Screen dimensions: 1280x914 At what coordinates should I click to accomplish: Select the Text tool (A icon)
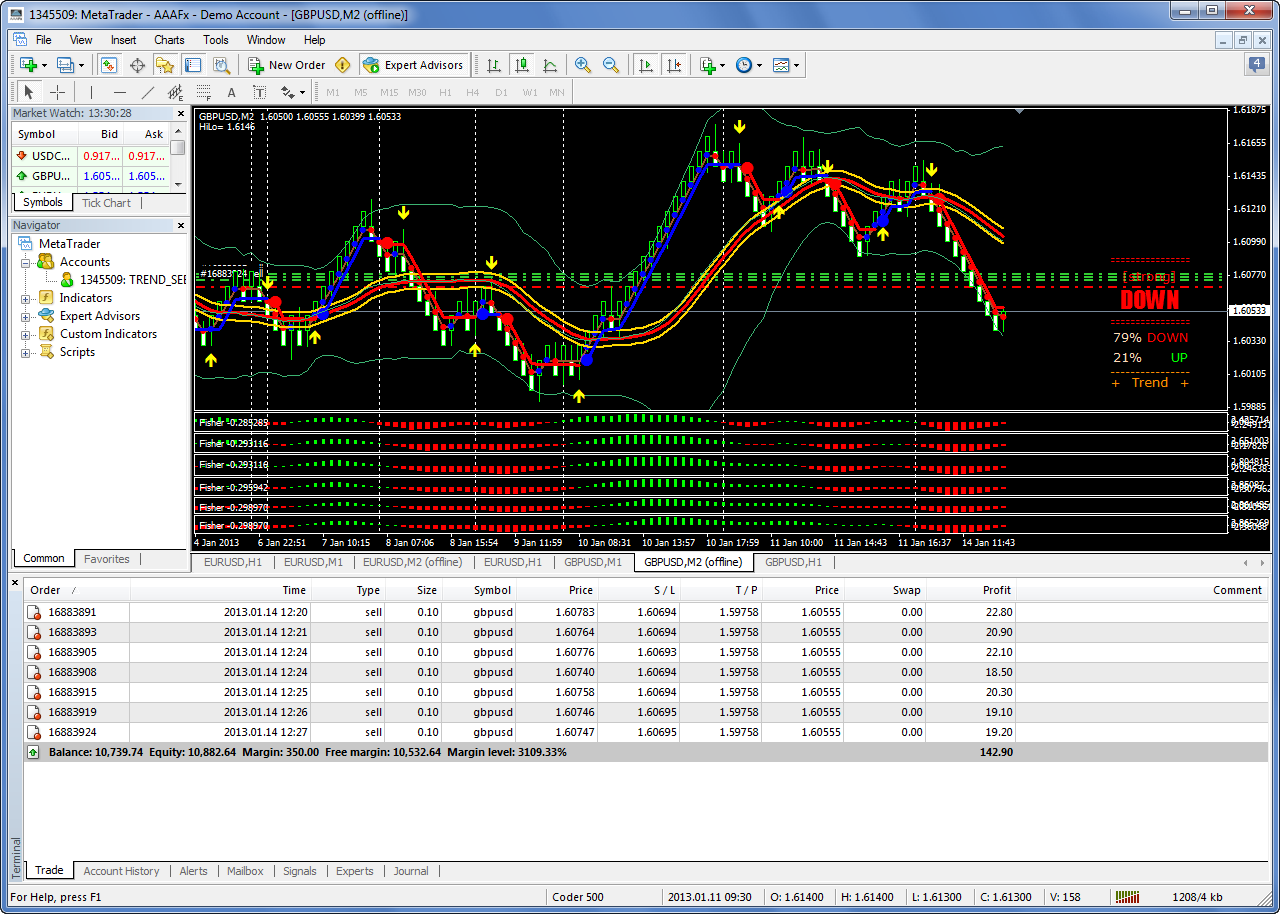pos(232,92)
